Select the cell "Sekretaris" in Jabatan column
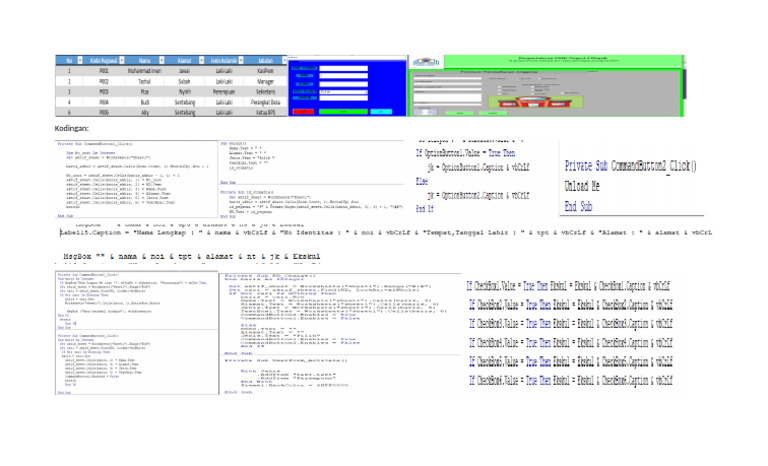This screenshot has height=466, width=768. coord(265,92)
